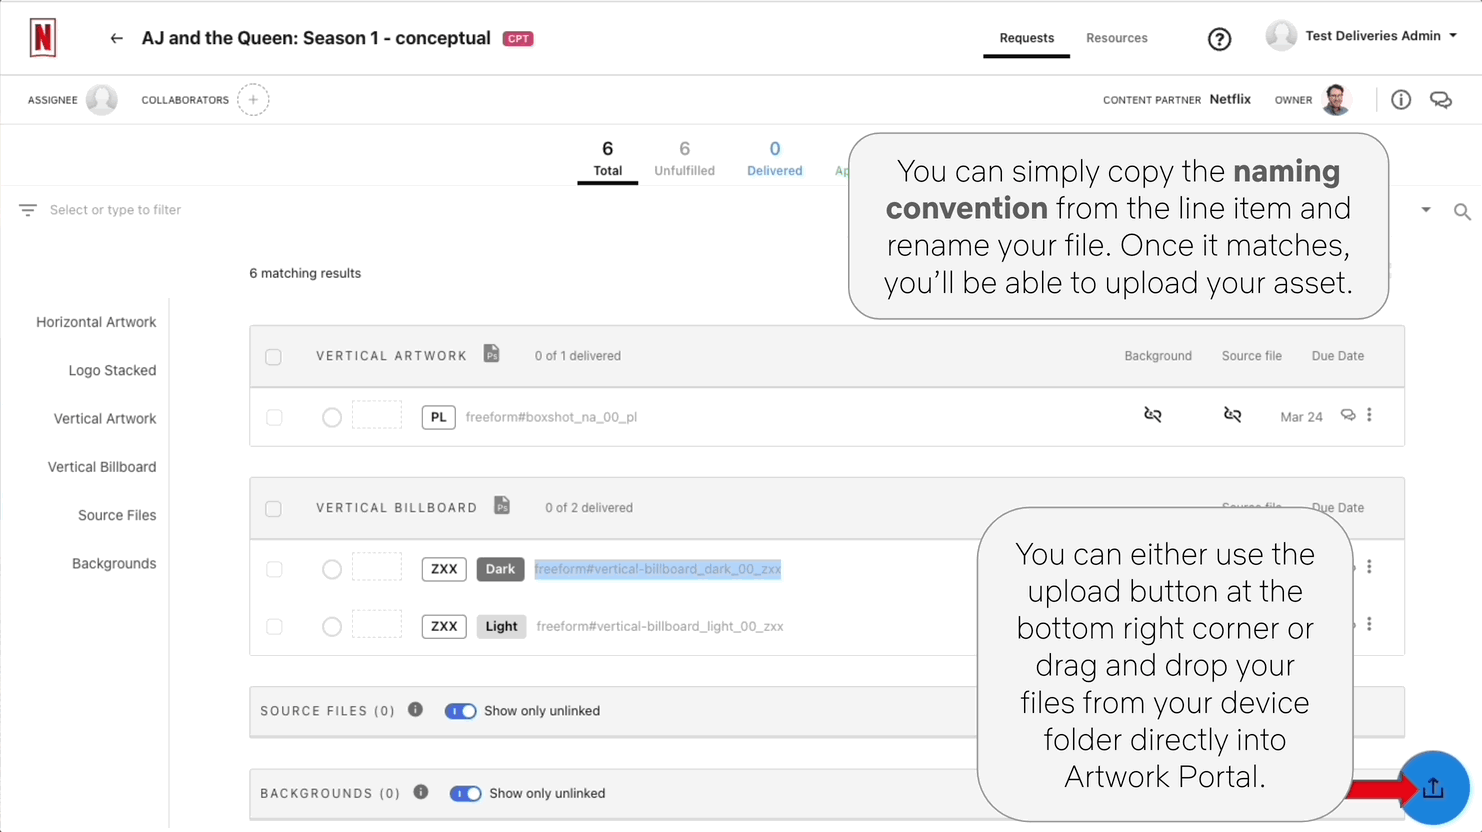The height and width of the screenshot is (832, 1482).
Task: Click the search magnifier icon
Action: pyautogui.click(x=1461, y=212)
